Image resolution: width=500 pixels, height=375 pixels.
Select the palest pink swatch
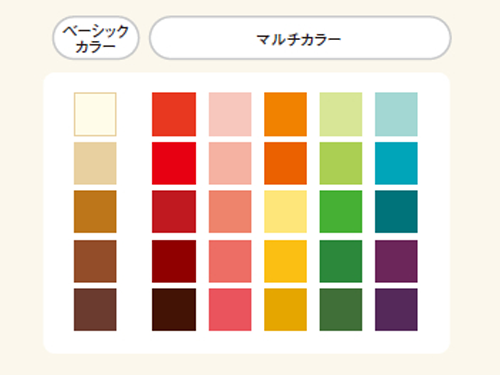[230, 114]
